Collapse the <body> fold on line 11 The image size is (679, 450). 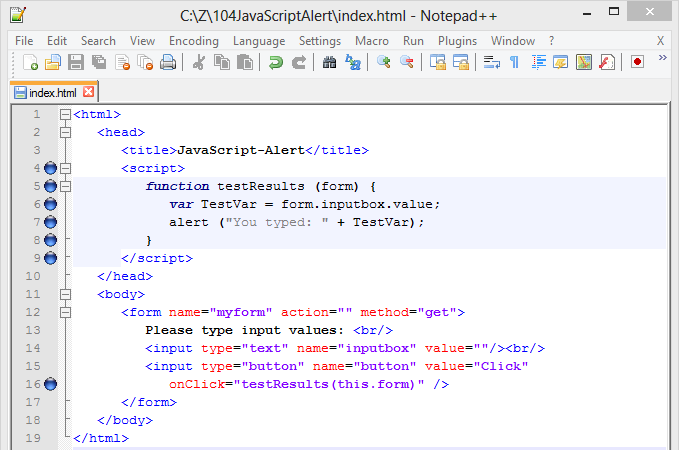[x=66, y=294]
